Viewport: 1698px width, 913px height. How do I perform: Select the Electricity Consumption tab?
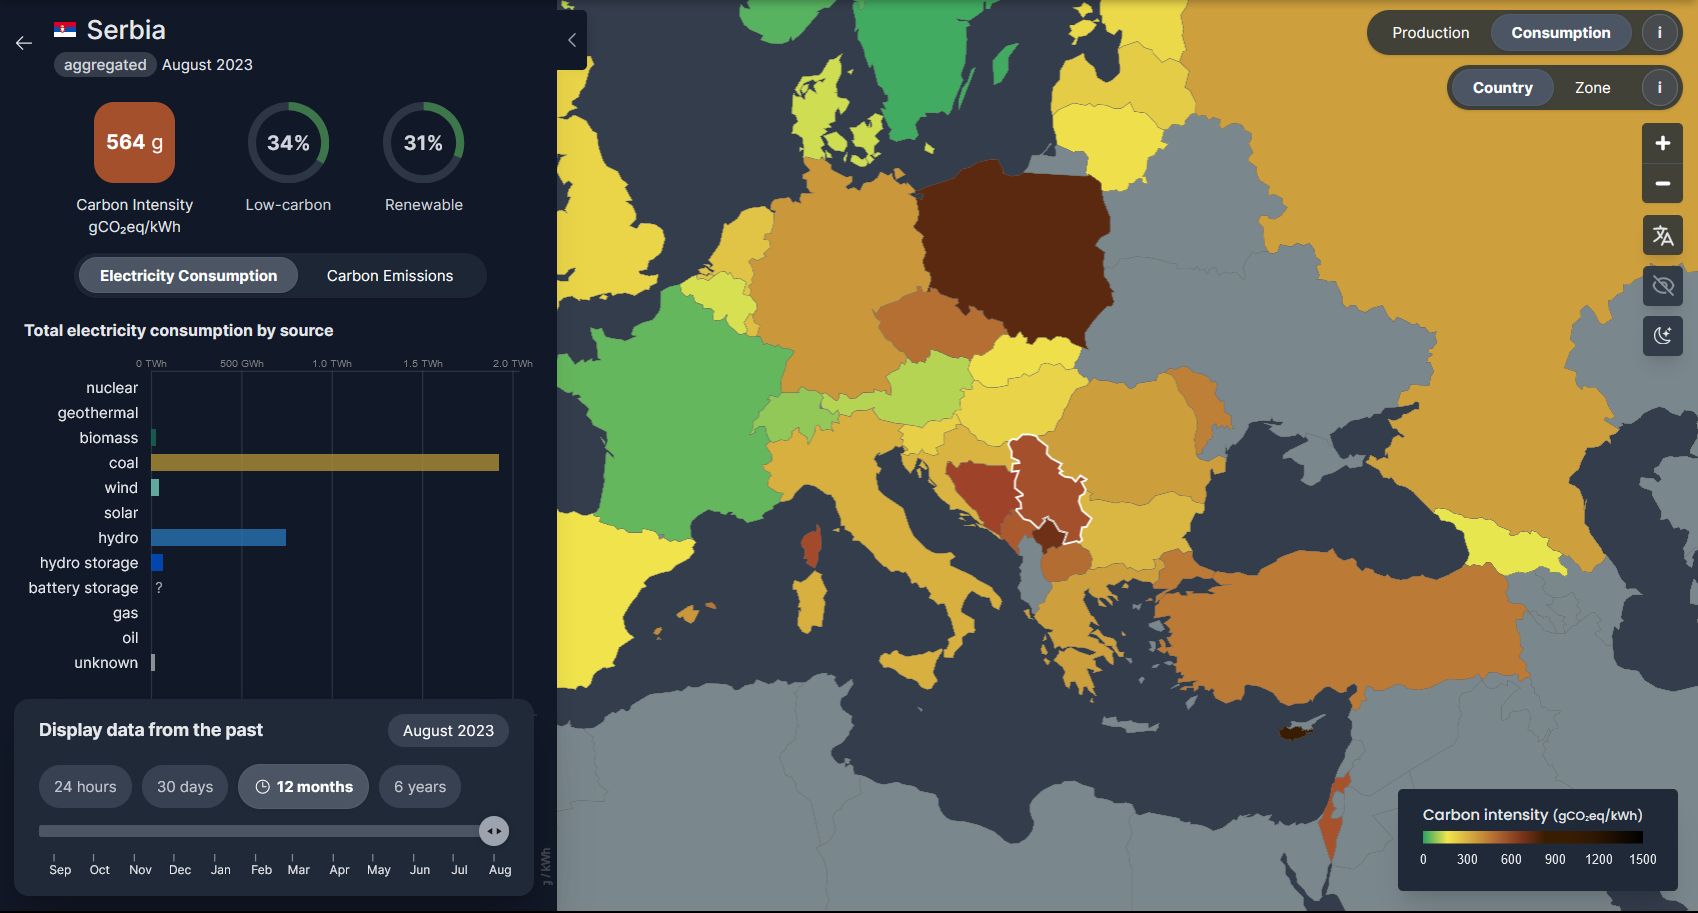point(187,275)
